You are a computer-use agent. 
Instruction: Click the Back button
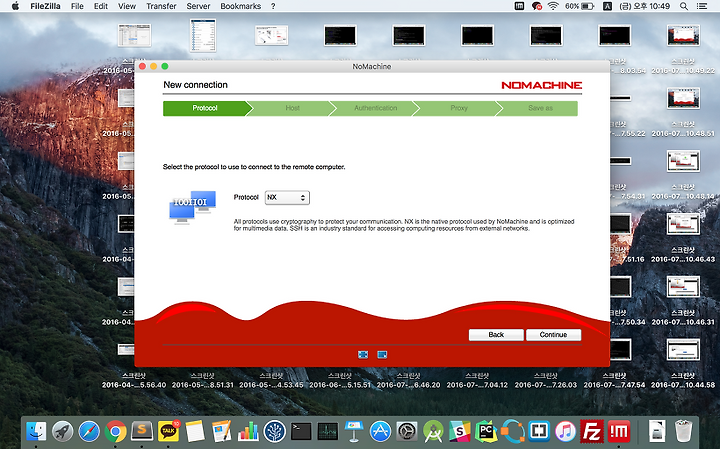tap(496, 335)
